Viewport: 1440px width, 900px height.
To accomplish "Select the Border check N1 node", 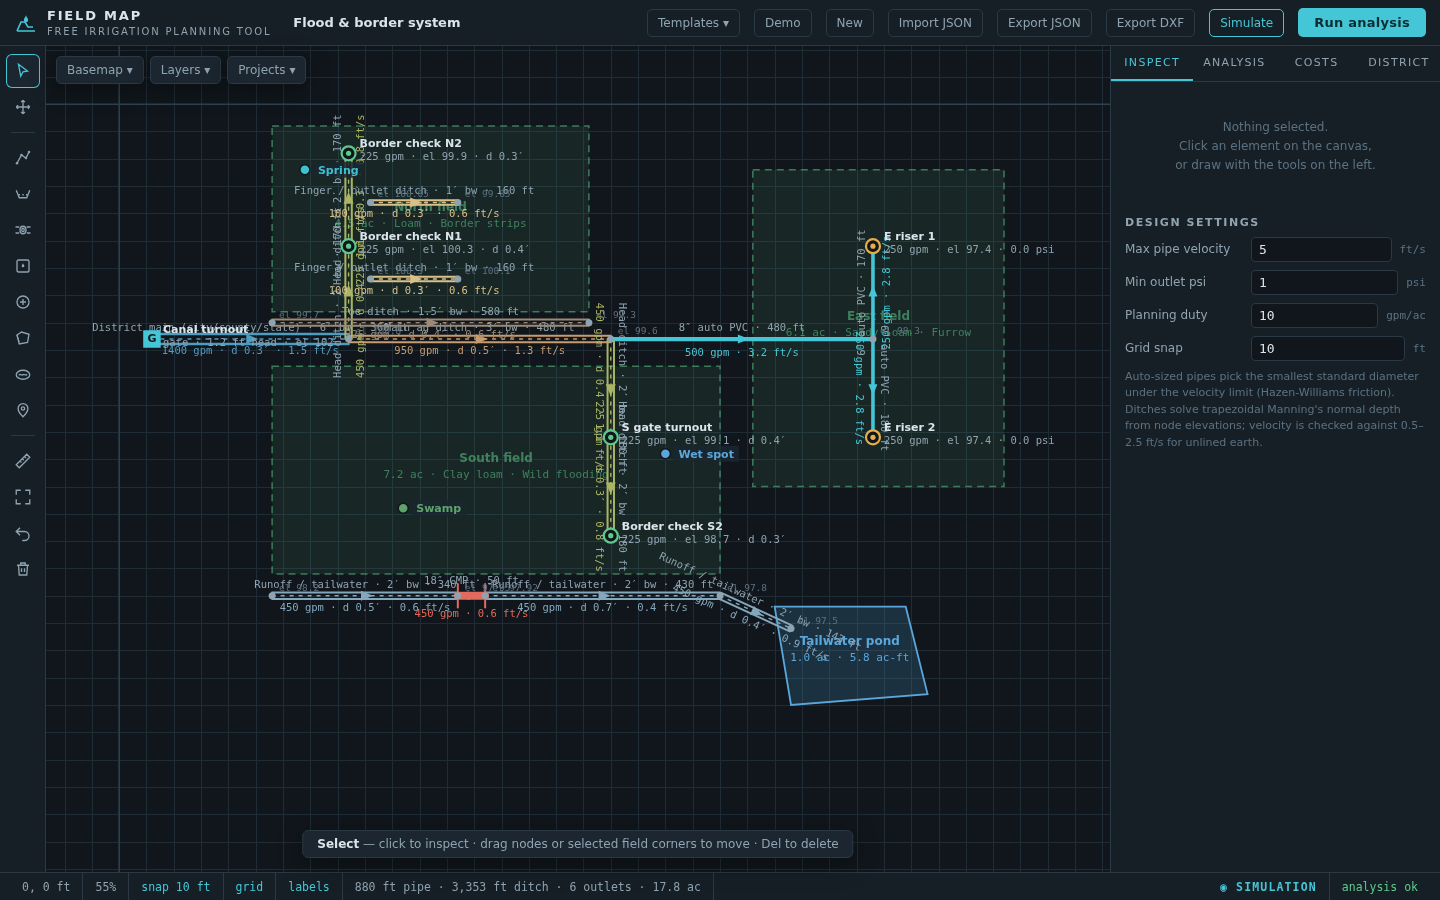I will (x=348, y=246).
